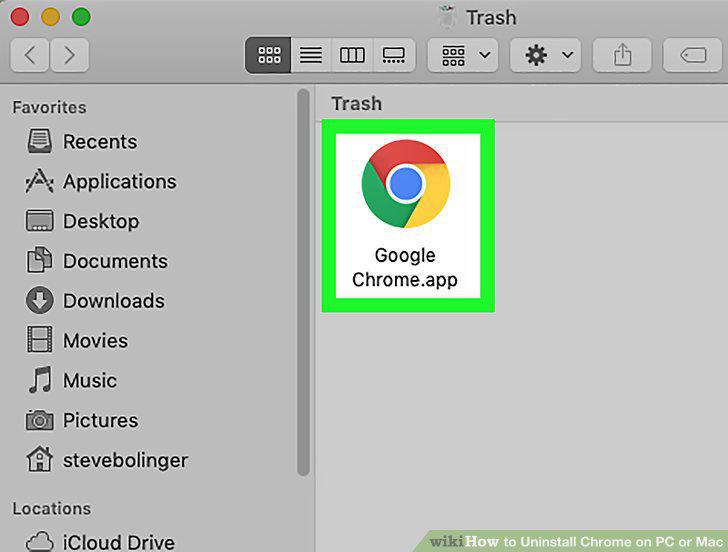The image size is (728, 552).
Task: Close the Trash window
Action: (20, 17)
